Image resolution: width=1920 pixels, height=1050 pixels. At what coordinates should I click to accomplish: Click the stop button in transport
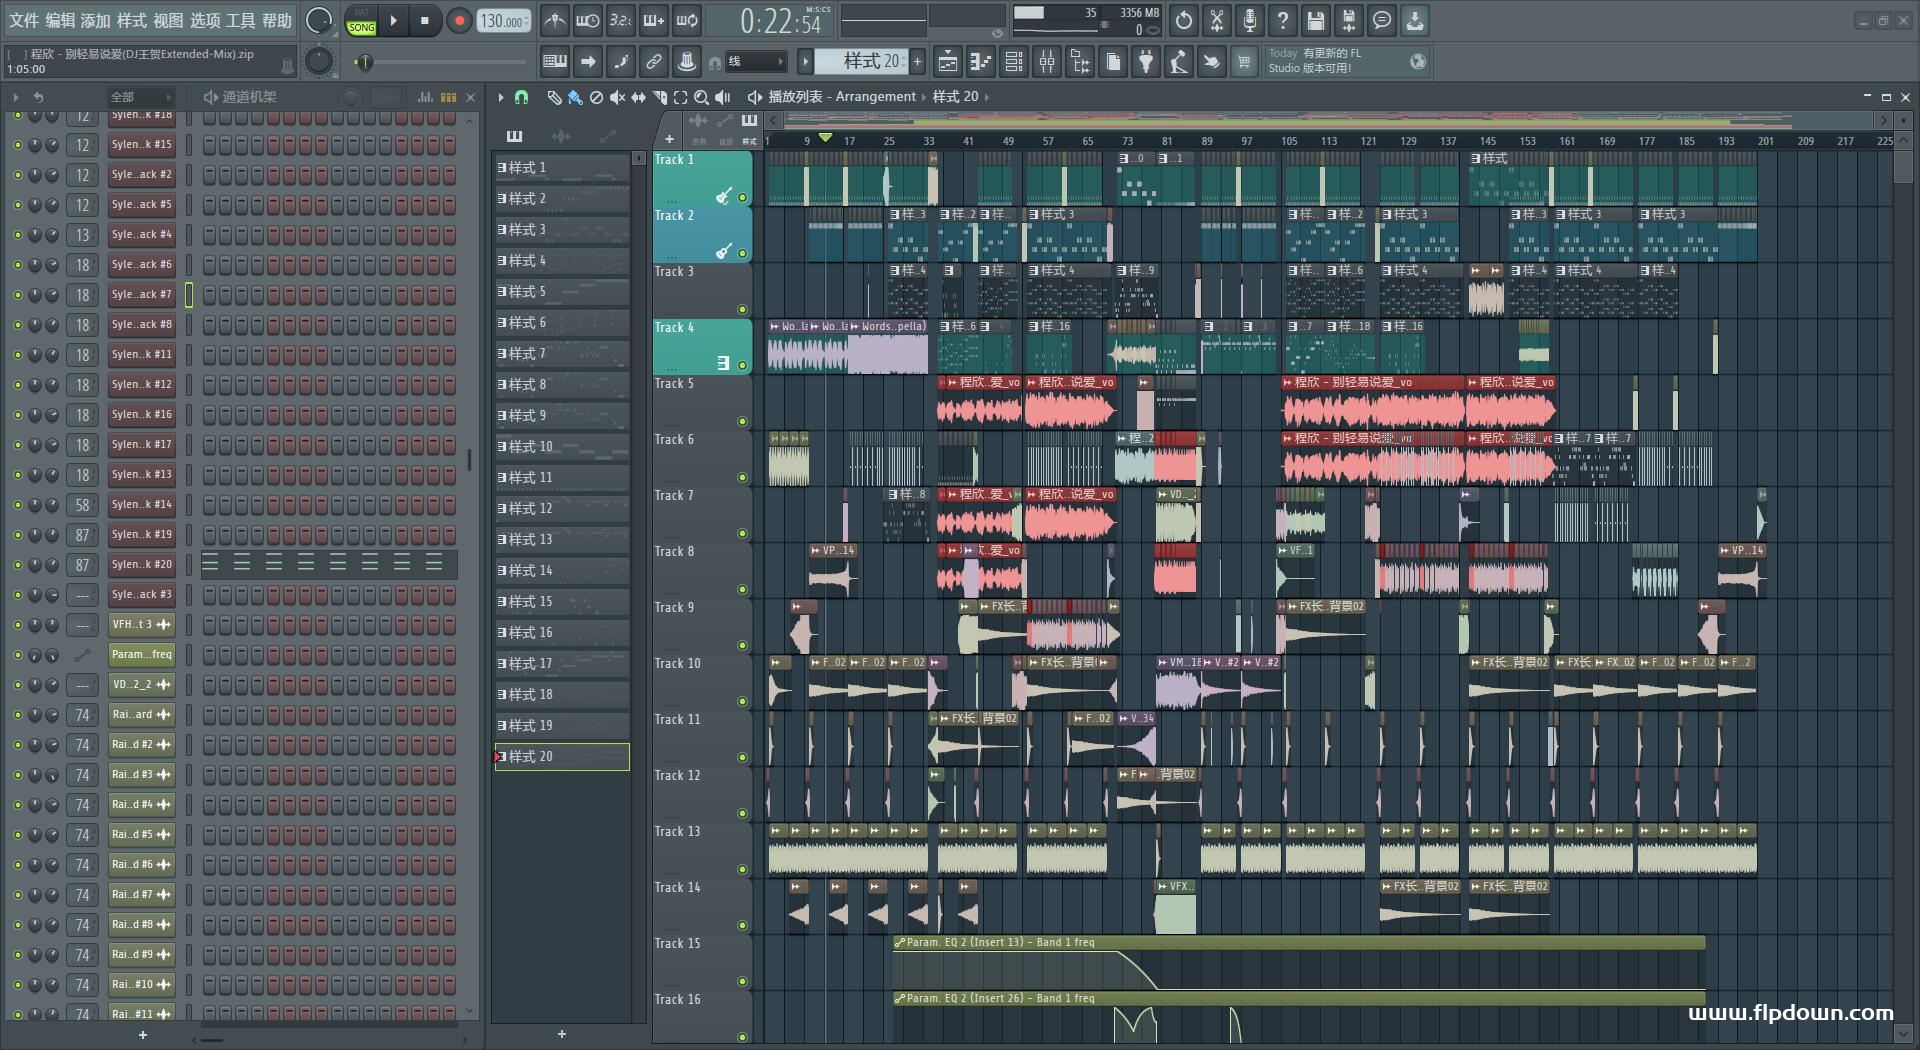[424, 20]
